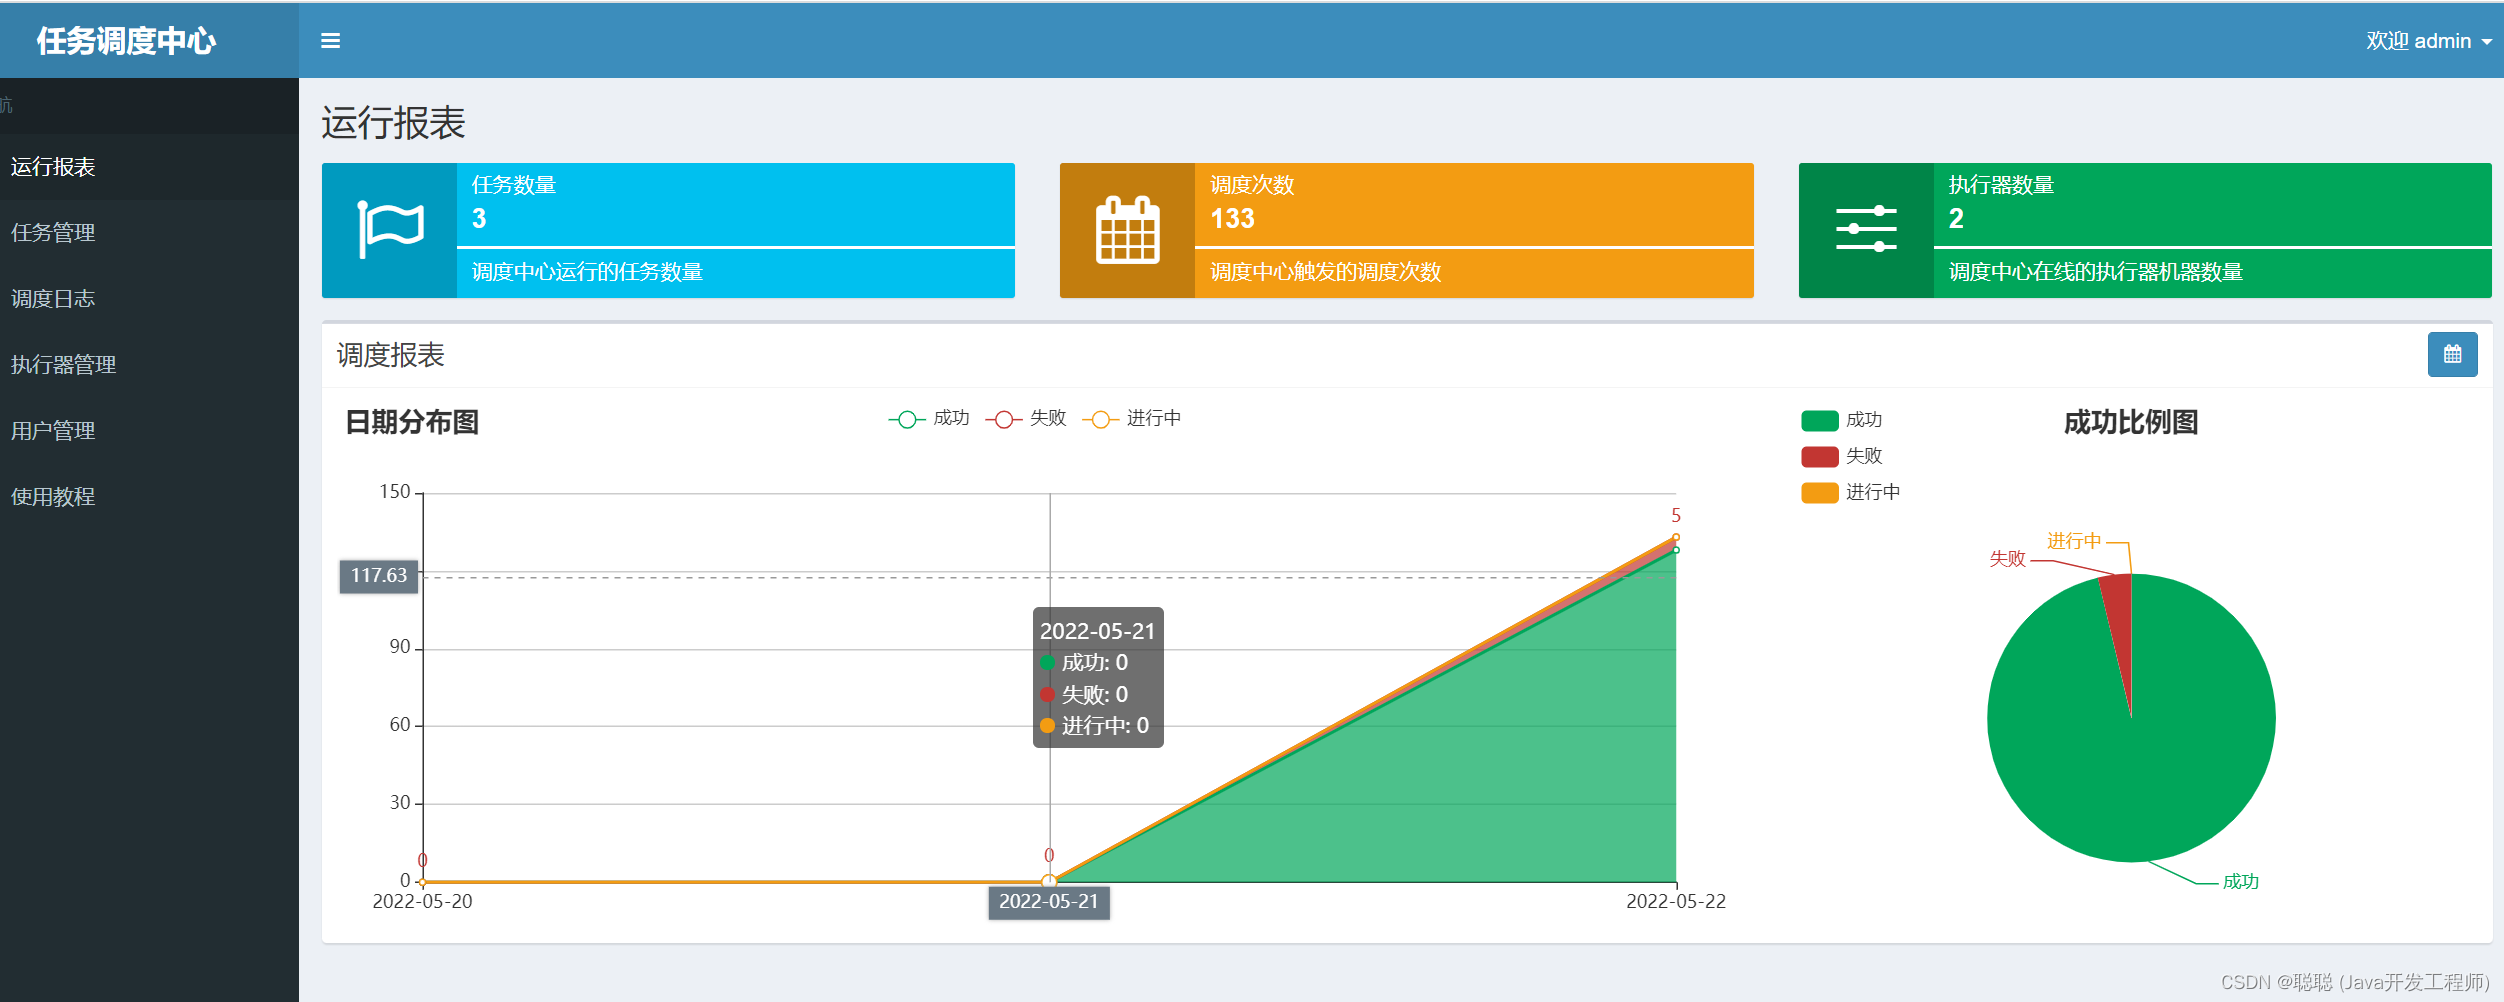The width and height of the screenshot is (2504, 1002).
Task: Click the 调度次数 value 133
Action: [1232, 219]
